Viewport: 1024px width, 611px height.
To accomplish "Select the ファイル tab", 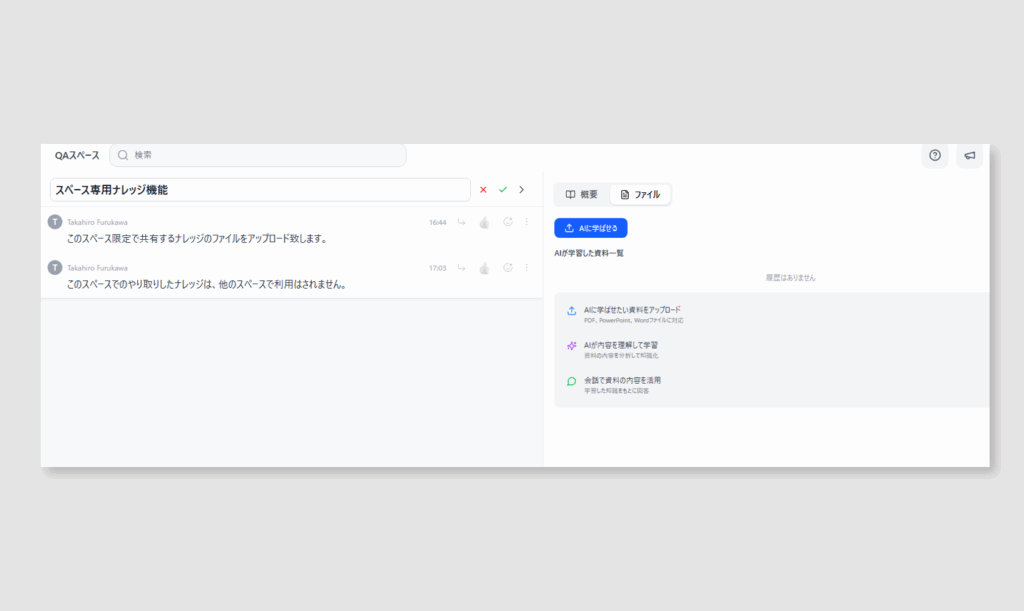I will [x=640, y=194].
